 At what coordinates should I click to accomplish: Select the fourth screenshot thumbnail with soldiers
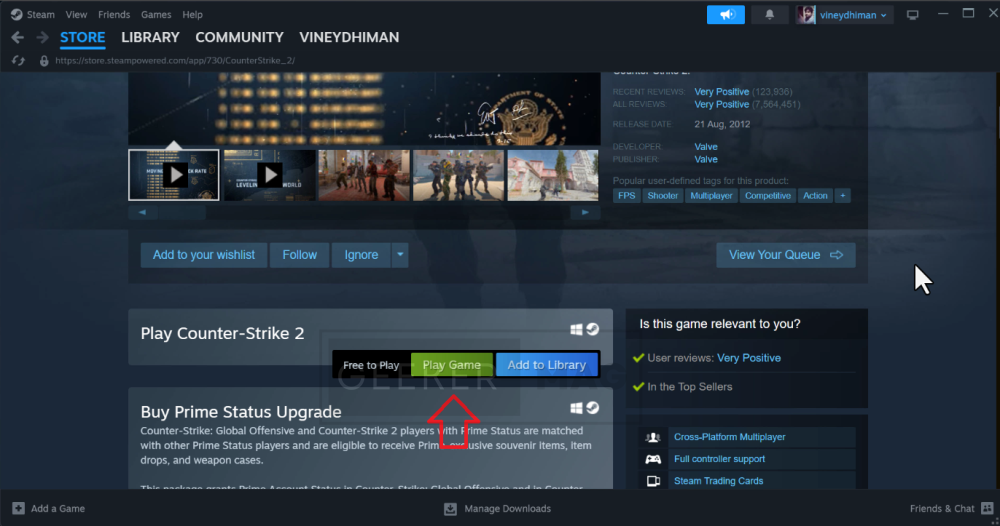point(458,175)
